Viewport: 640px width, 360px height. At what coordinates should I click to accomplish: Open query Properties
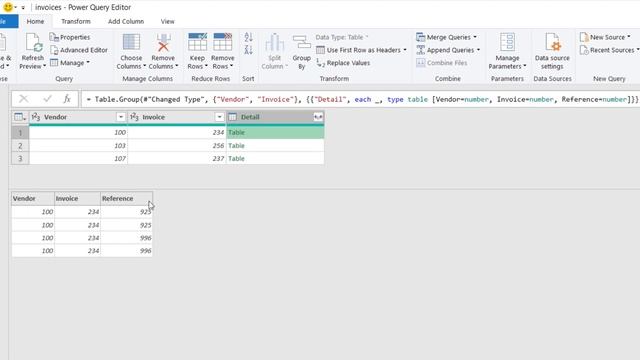[70, 37]
